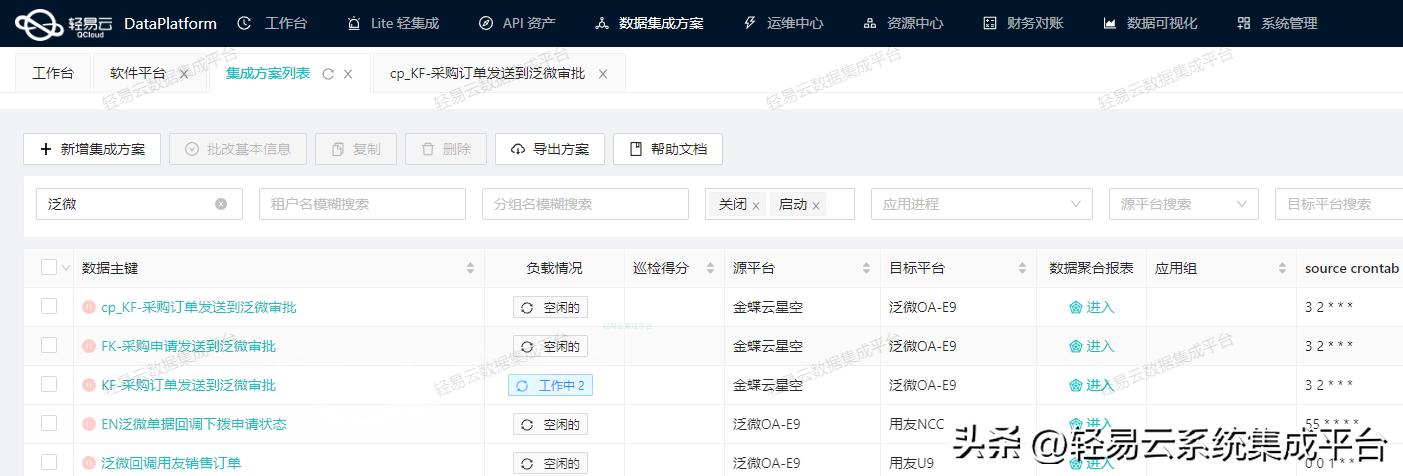Close the 软件平台 tab
Screen dimensions: 1403x476
[183, 74]
